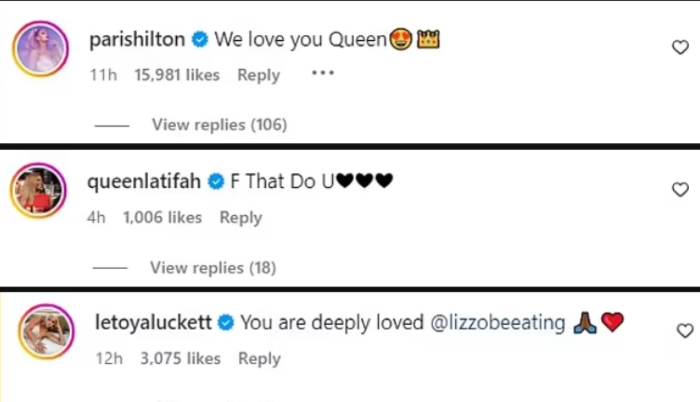Image resolution: width=700 pixels, height=402 pixels.
Task: Open the queenlatifah username link
Action: pos(144,183)
